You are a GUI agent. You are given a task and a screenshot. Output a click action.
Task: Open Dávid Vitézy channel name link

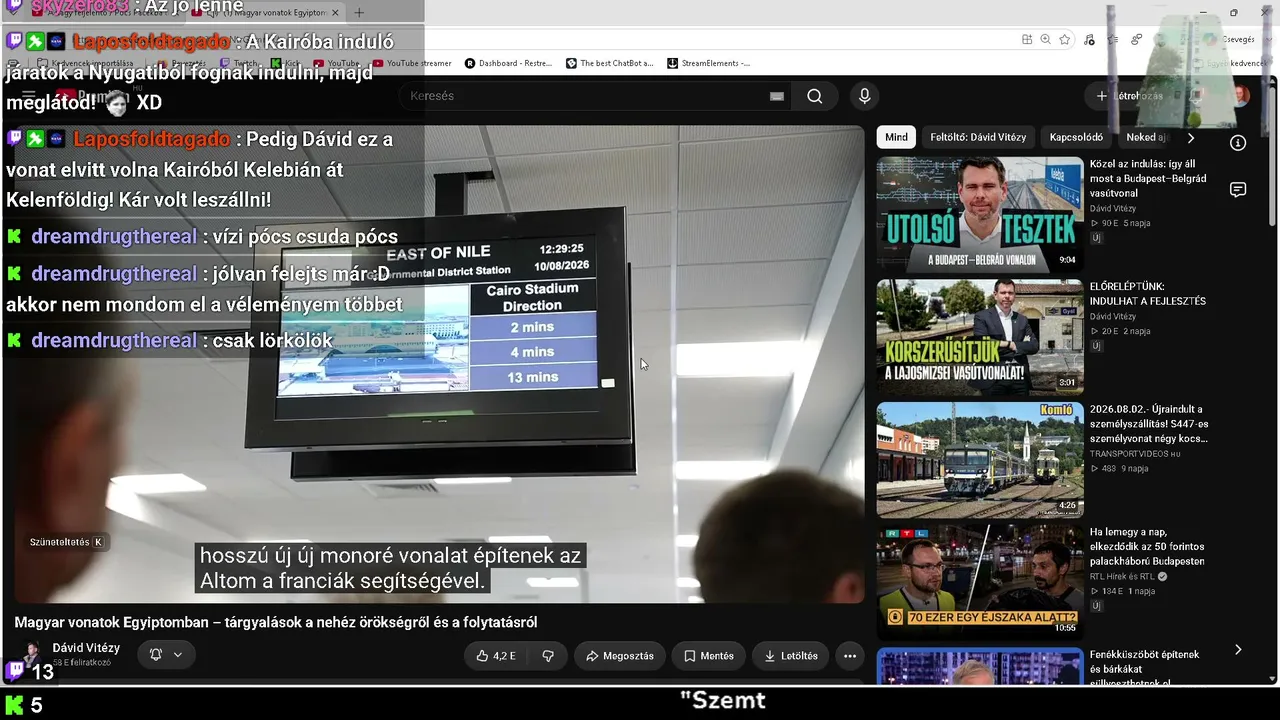point(86,648)
